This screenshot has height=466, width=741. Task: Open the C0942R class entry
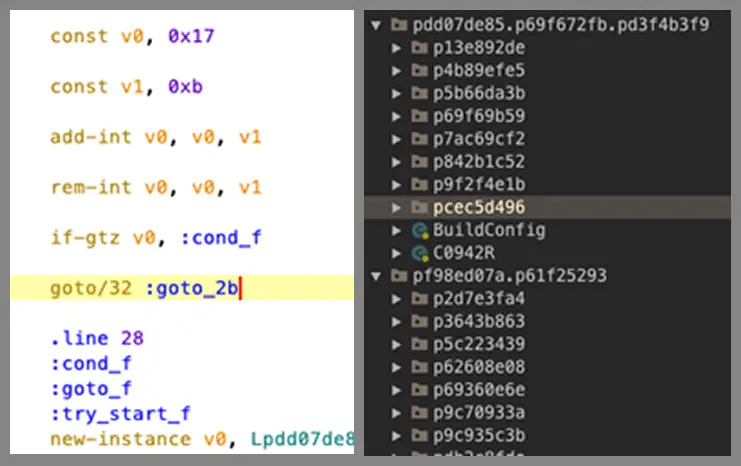tap(464, 253)
